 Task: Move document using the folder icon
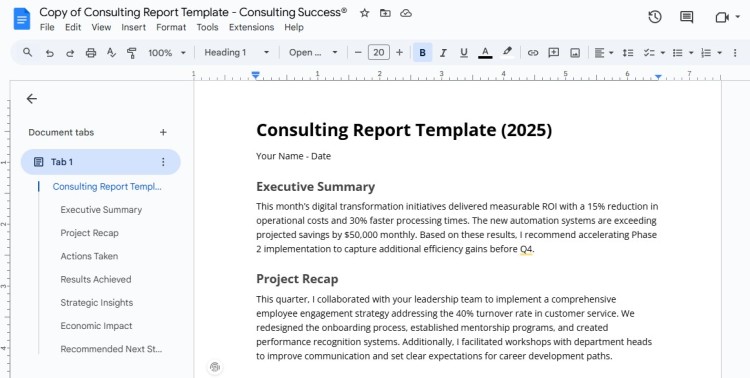tap(385, 13)
